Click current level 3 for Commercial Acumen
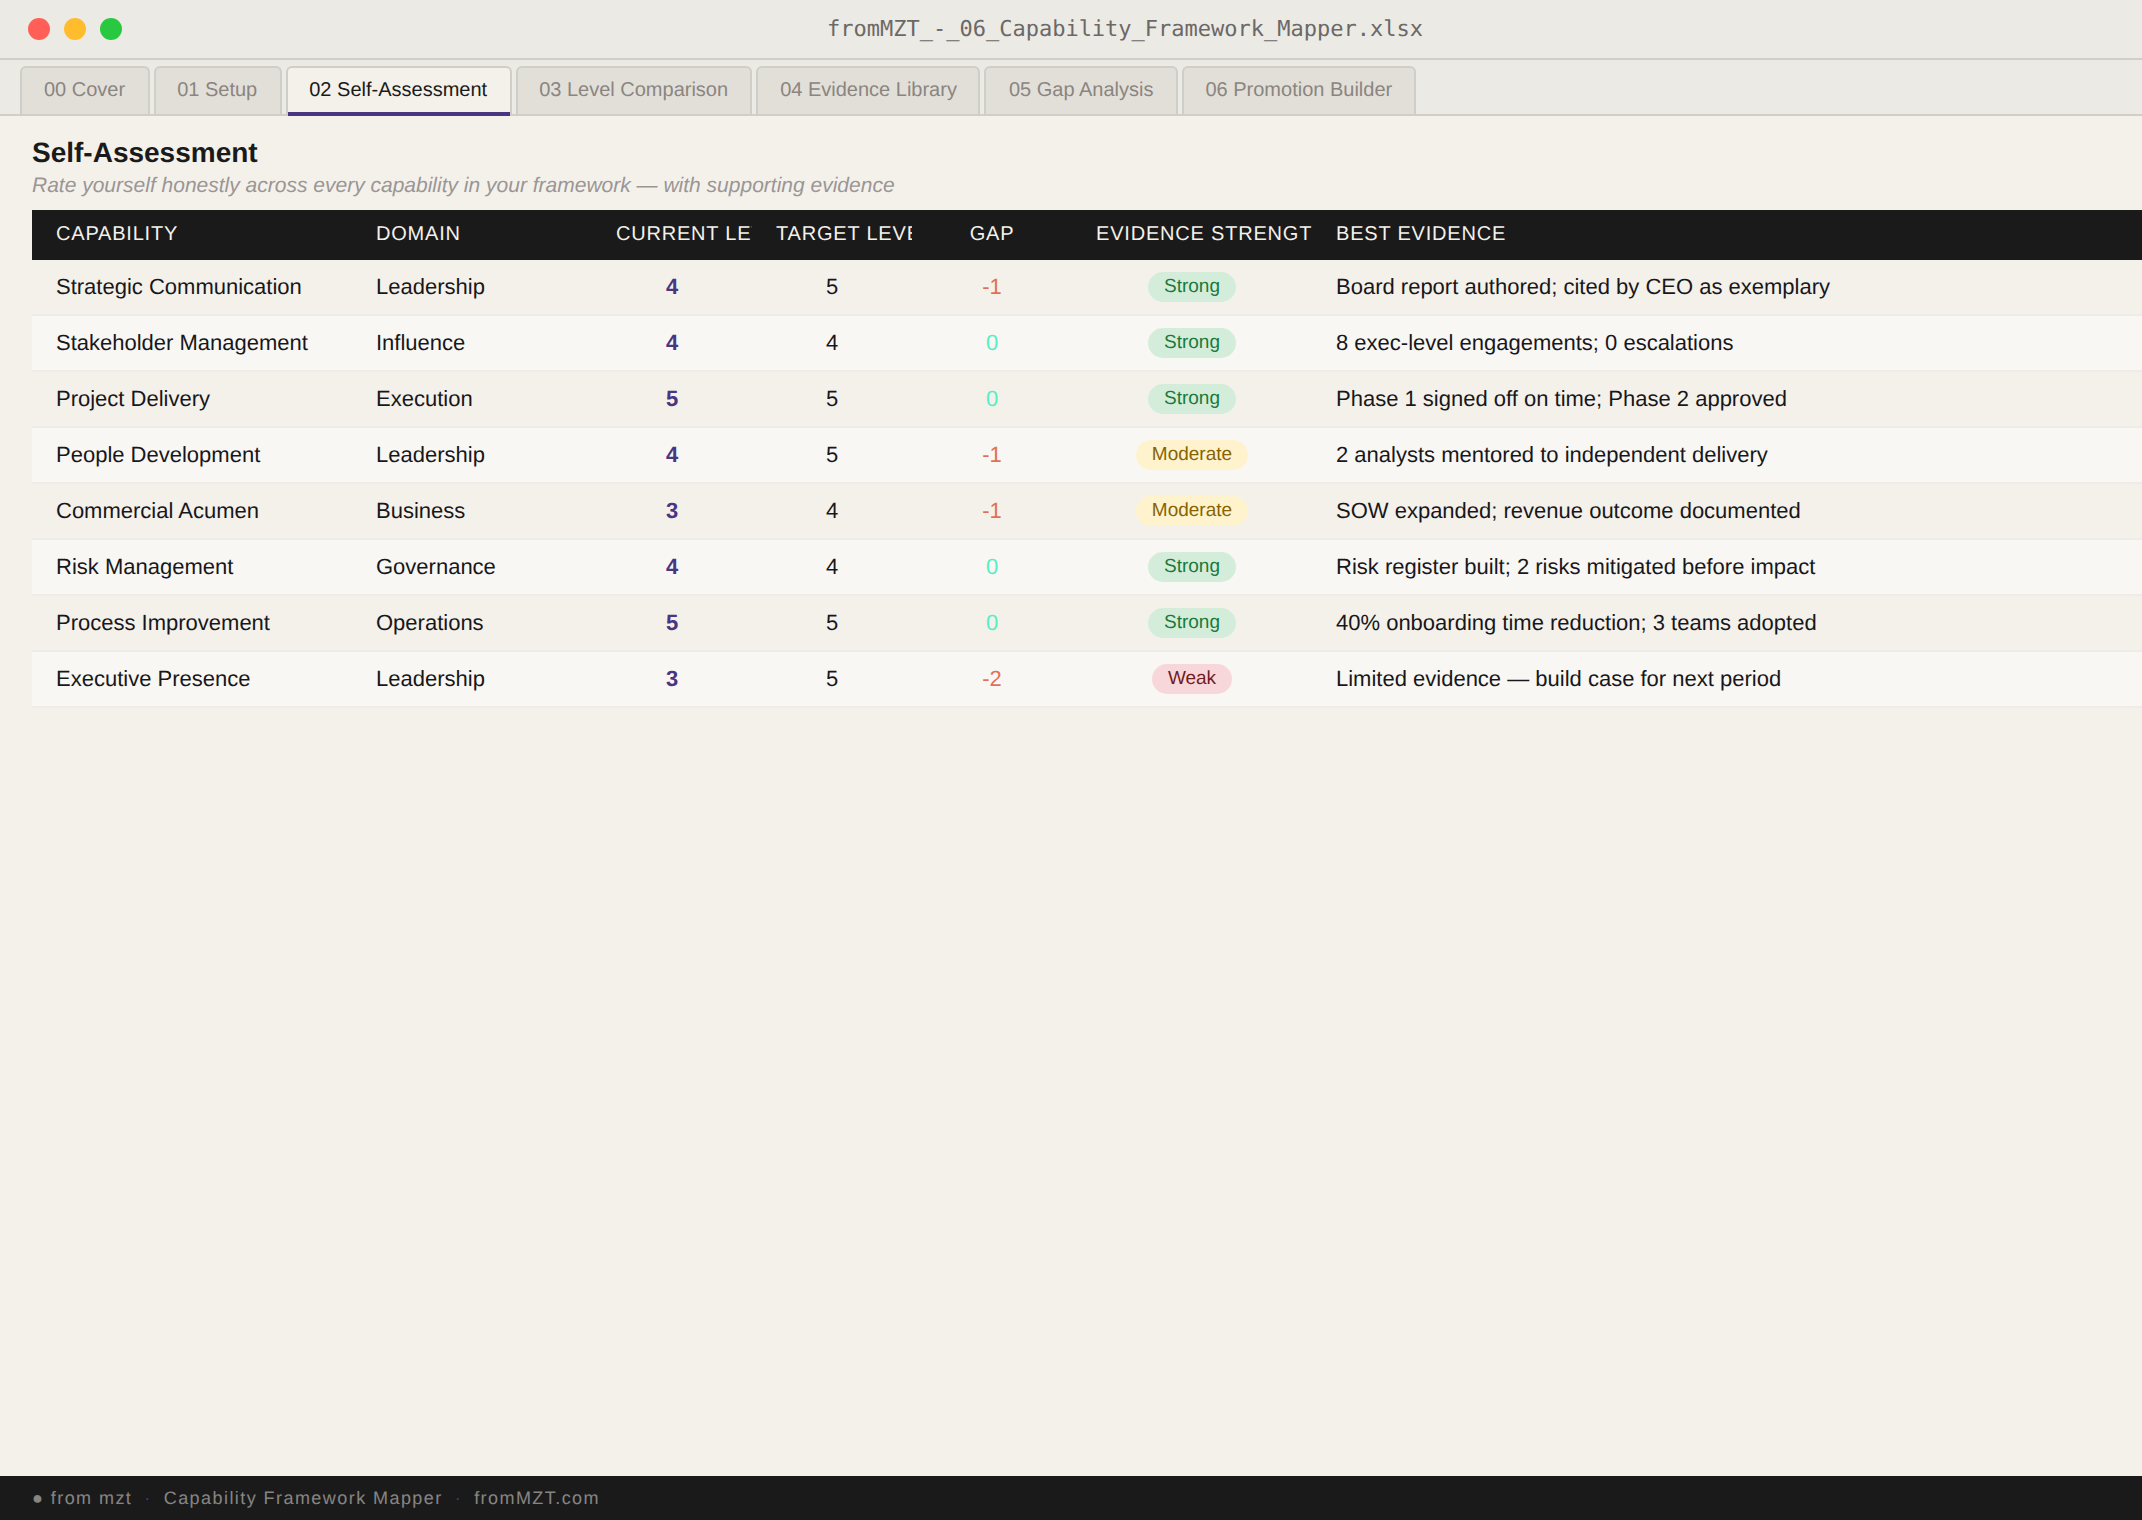 tap(672, 511)
